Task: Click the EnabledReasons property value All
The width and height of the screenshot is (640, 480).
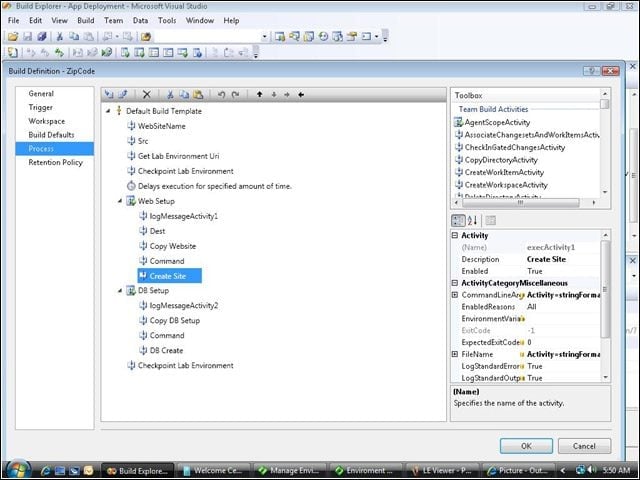Action: pyautogui.click(x=531, y=307)
